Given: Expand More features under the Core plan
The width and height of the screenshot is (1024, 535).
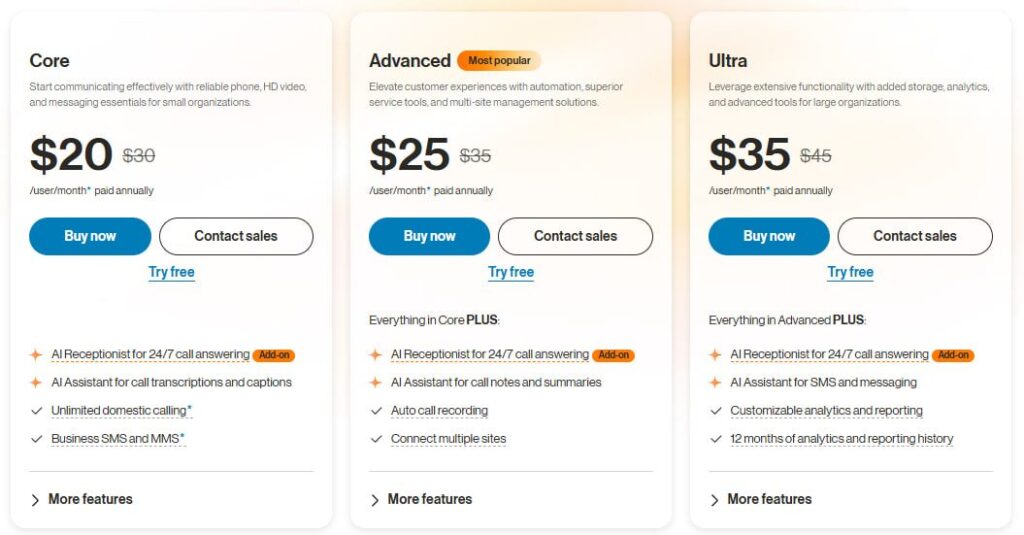Looking at the screenshot, I should (x=82, y=499).
